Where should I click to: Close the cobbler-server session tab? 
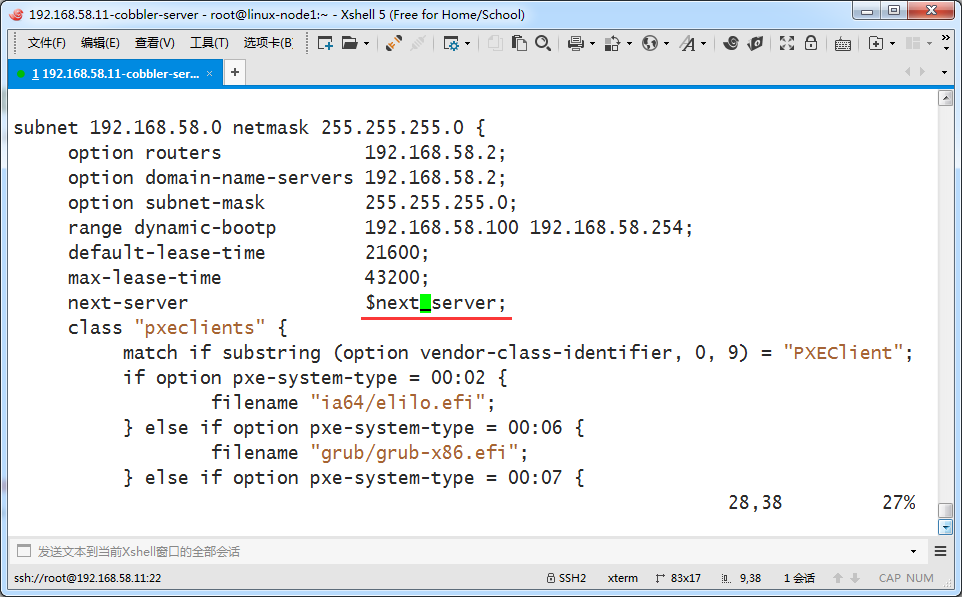[x=209, y=74]
